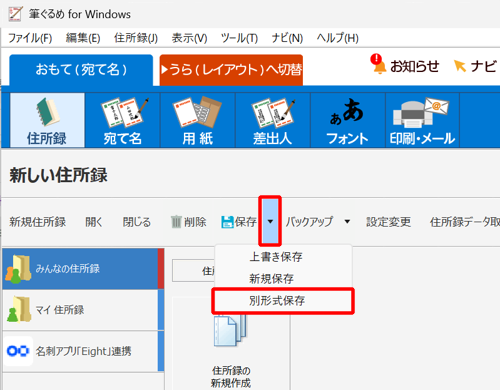Viewport: 500px width, 390px height.
Task: Click the ナビ arrow button
Action: point(475,66)
